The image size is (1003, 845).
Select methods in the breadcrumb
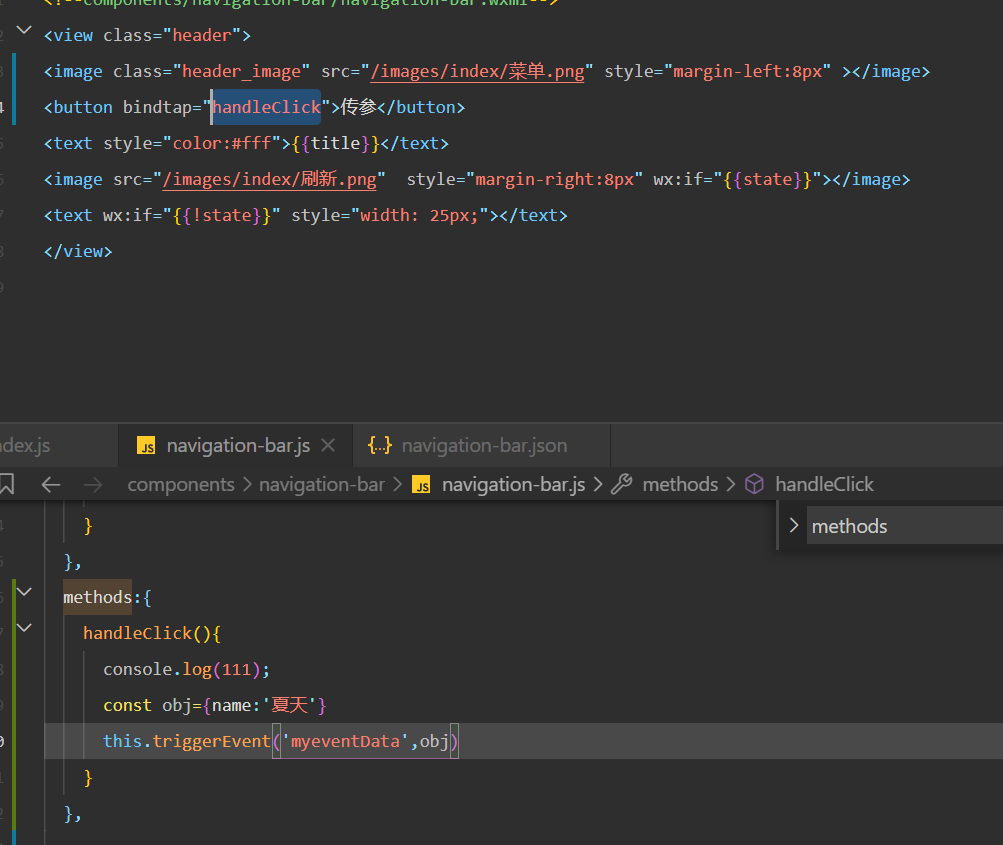(680, 484)
